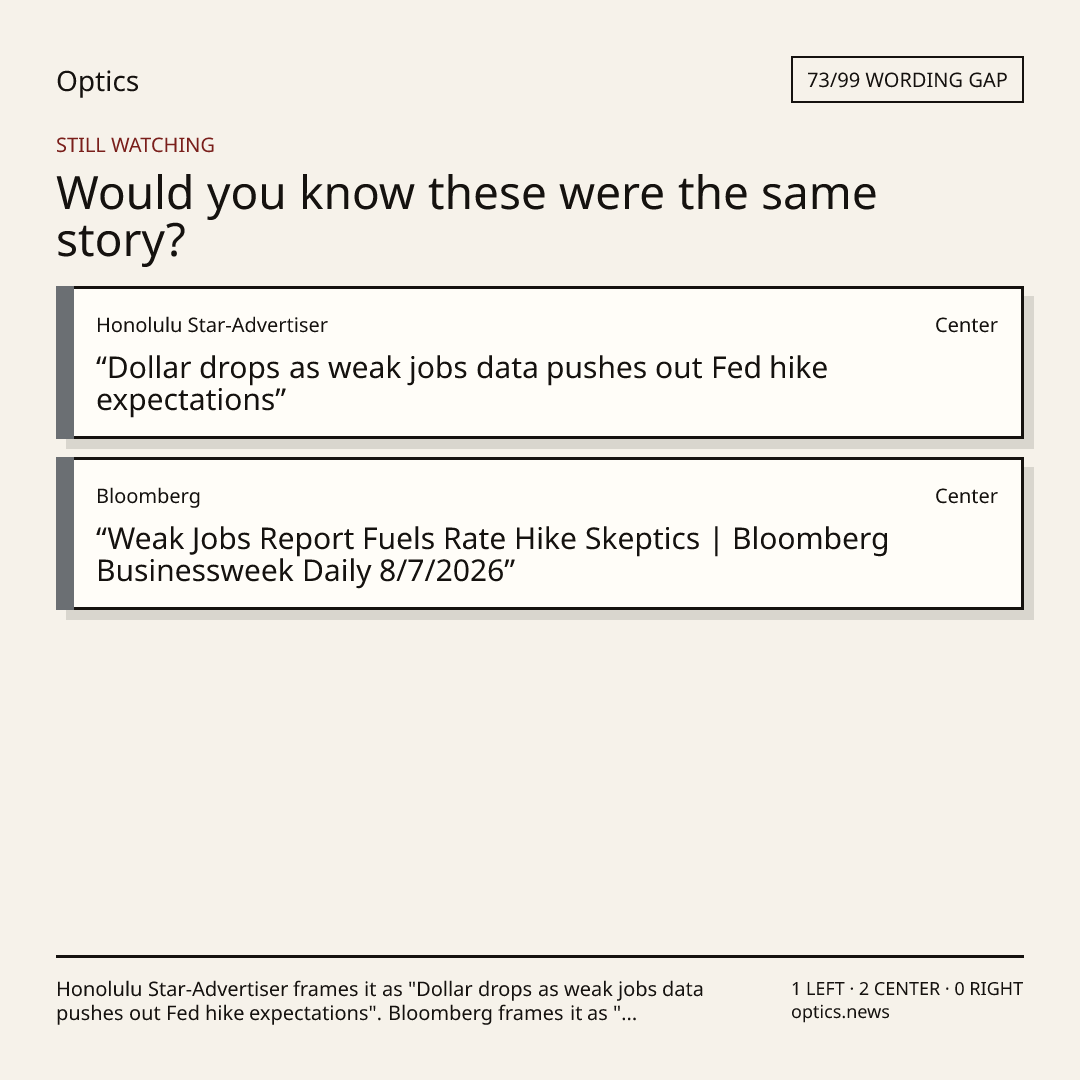Click the 0 RIGHT count in the footer
The height and width of the screenshot is (1080, 1080).
988,989
